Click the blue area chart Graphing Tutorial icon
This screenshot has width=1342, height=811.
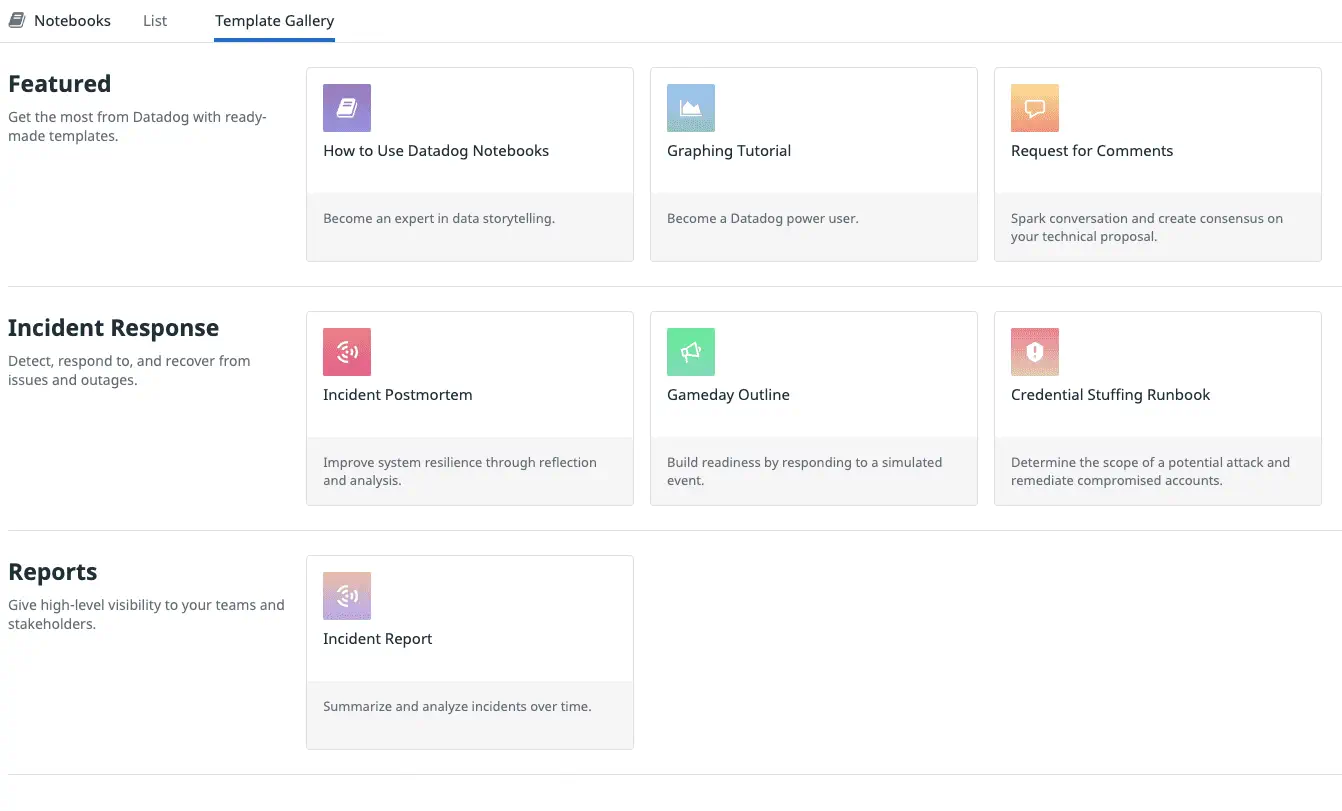[691, 108]
